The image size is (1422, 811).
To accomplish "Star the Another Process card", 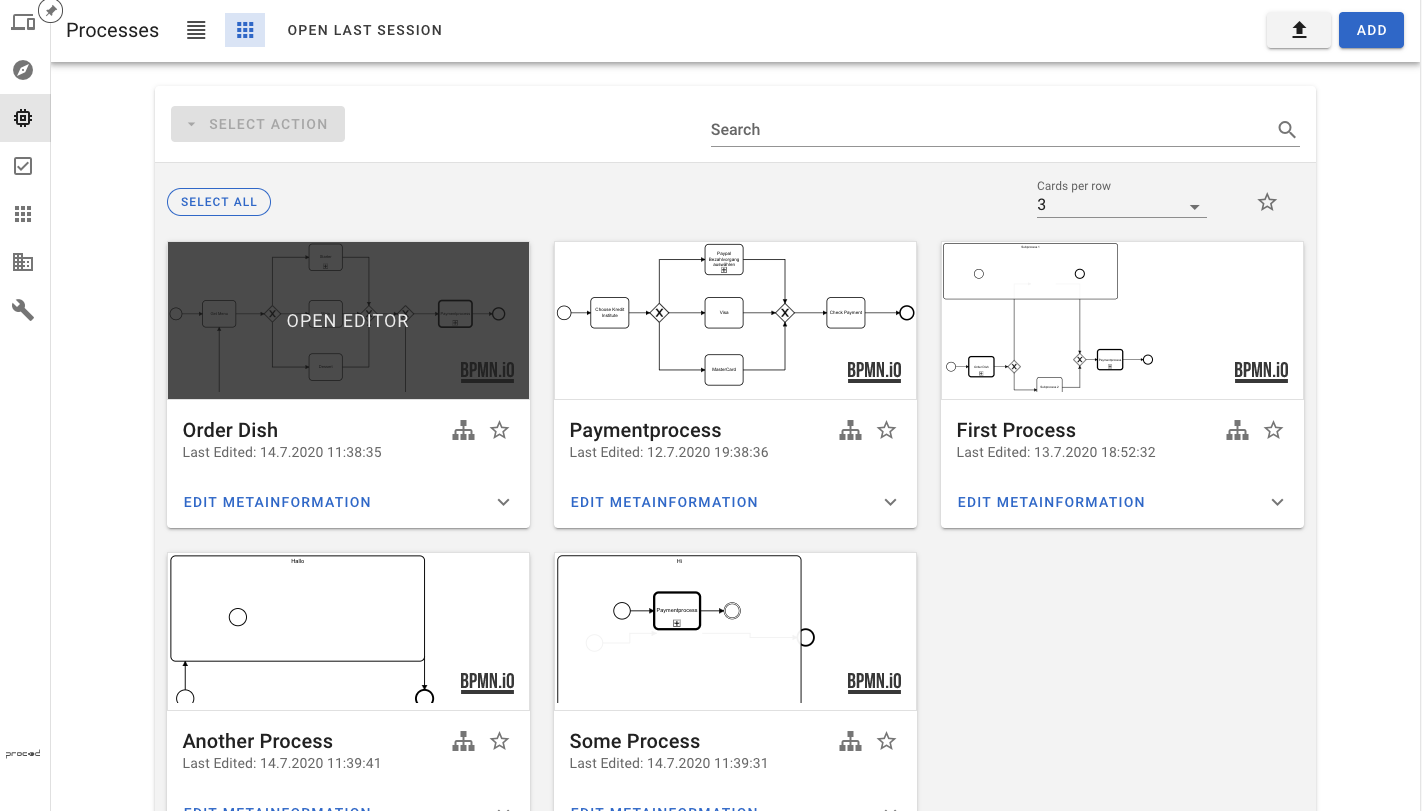I will click(500, 742).
